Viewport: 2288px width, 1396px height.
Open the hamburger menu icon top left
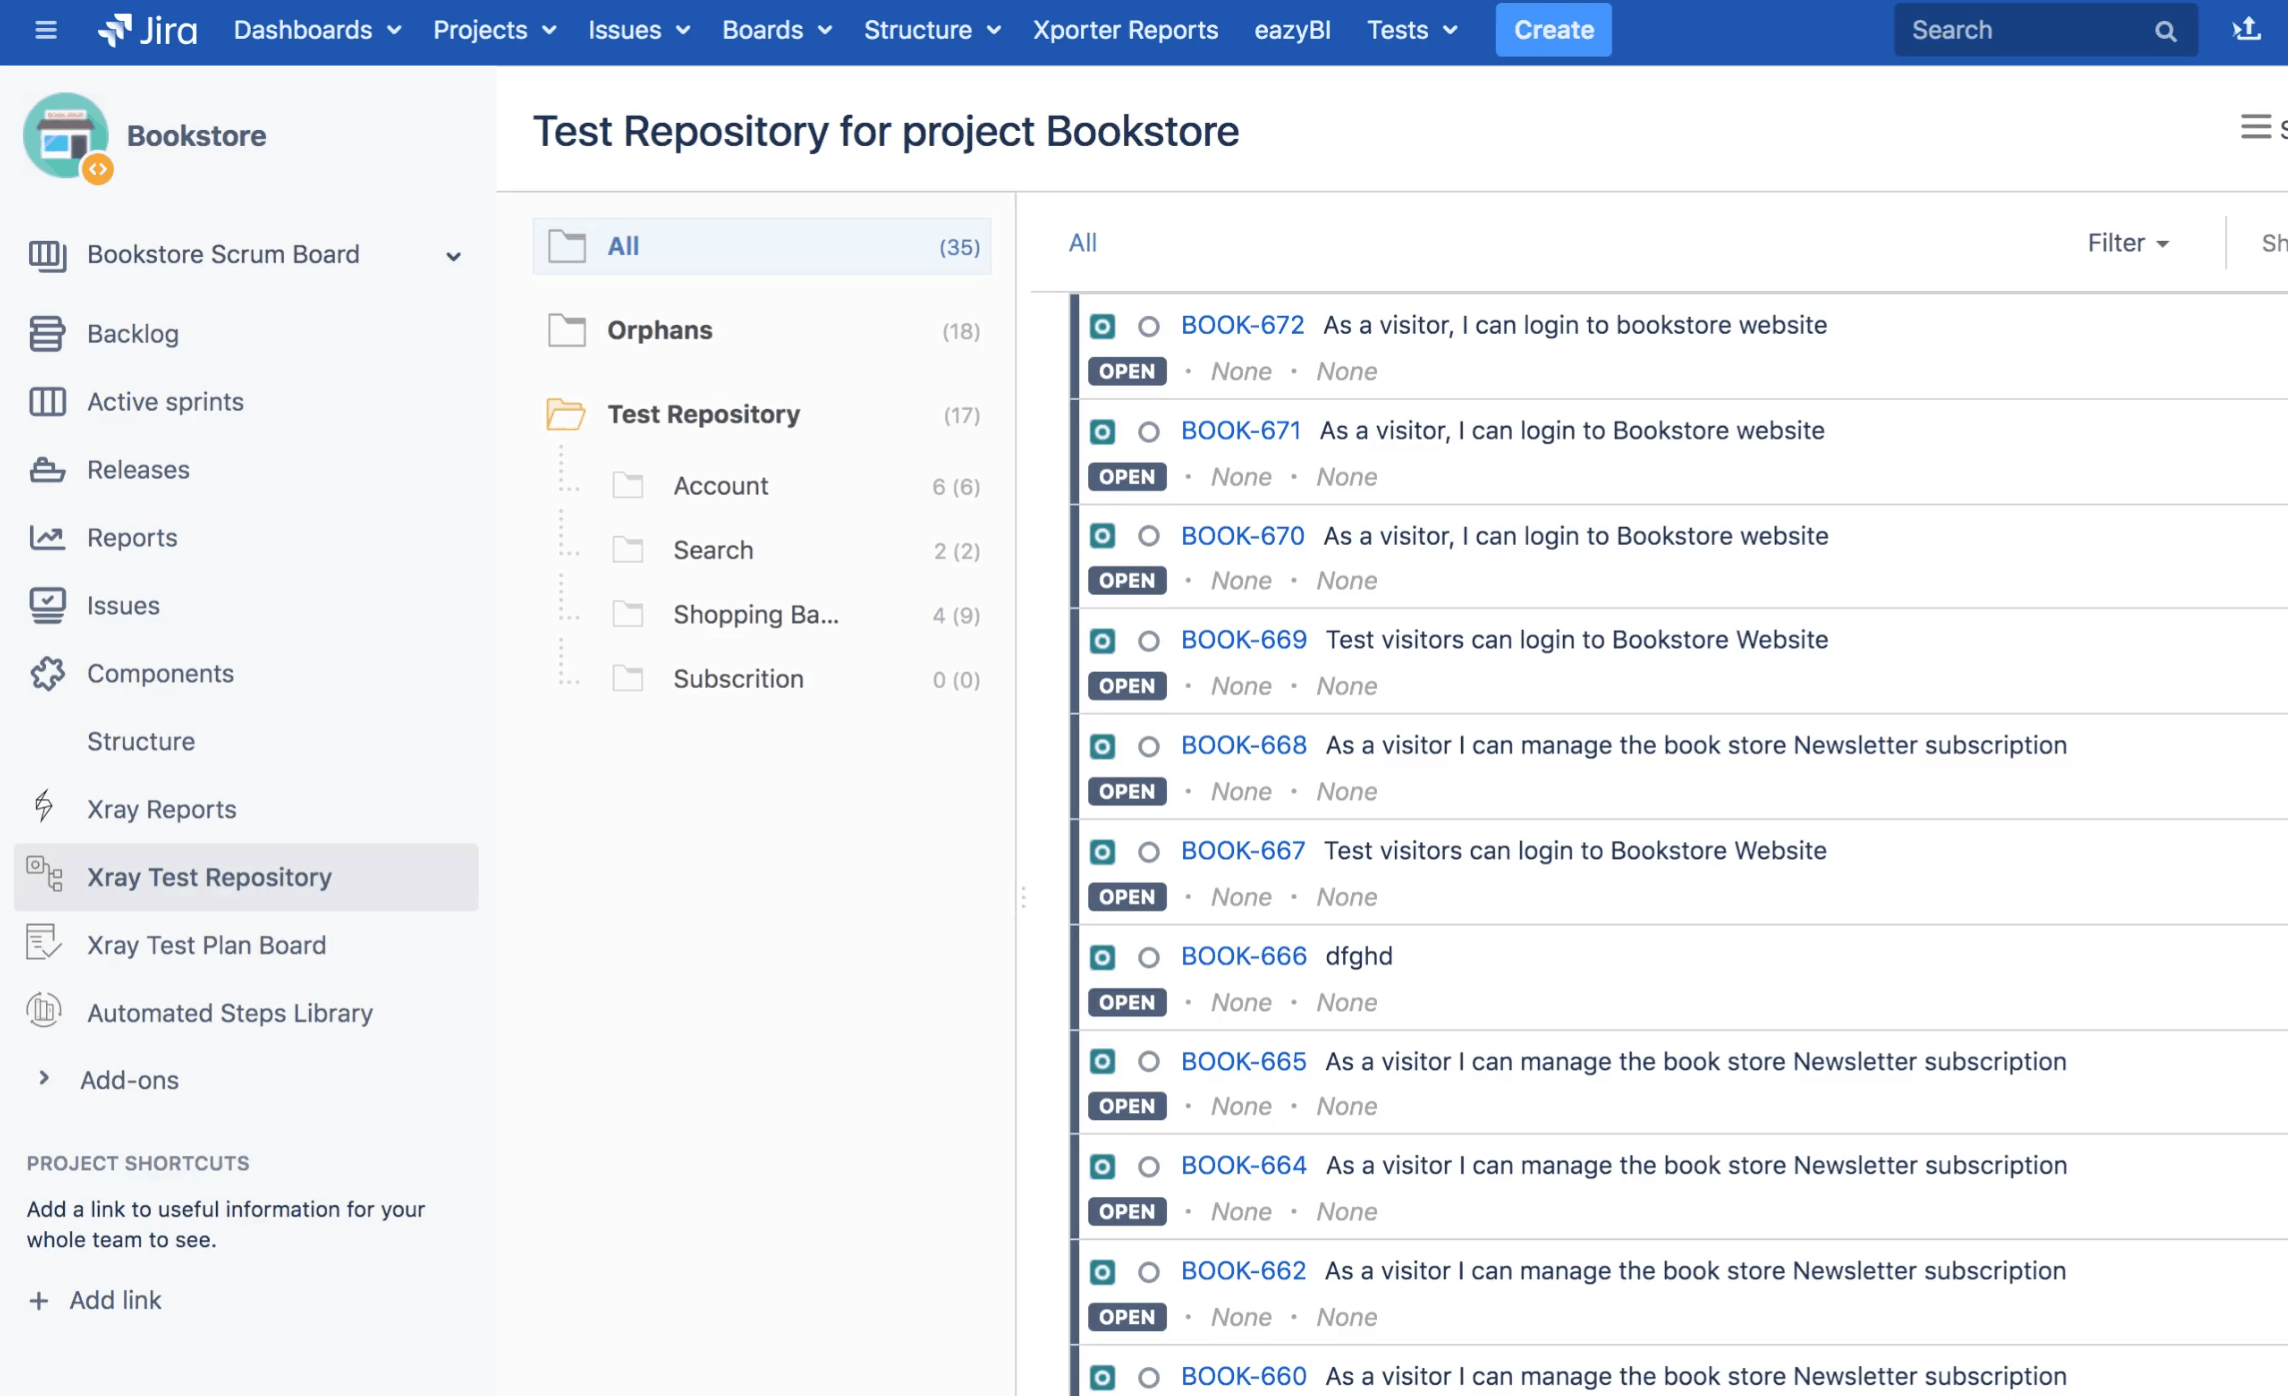(x=45, y=29)
